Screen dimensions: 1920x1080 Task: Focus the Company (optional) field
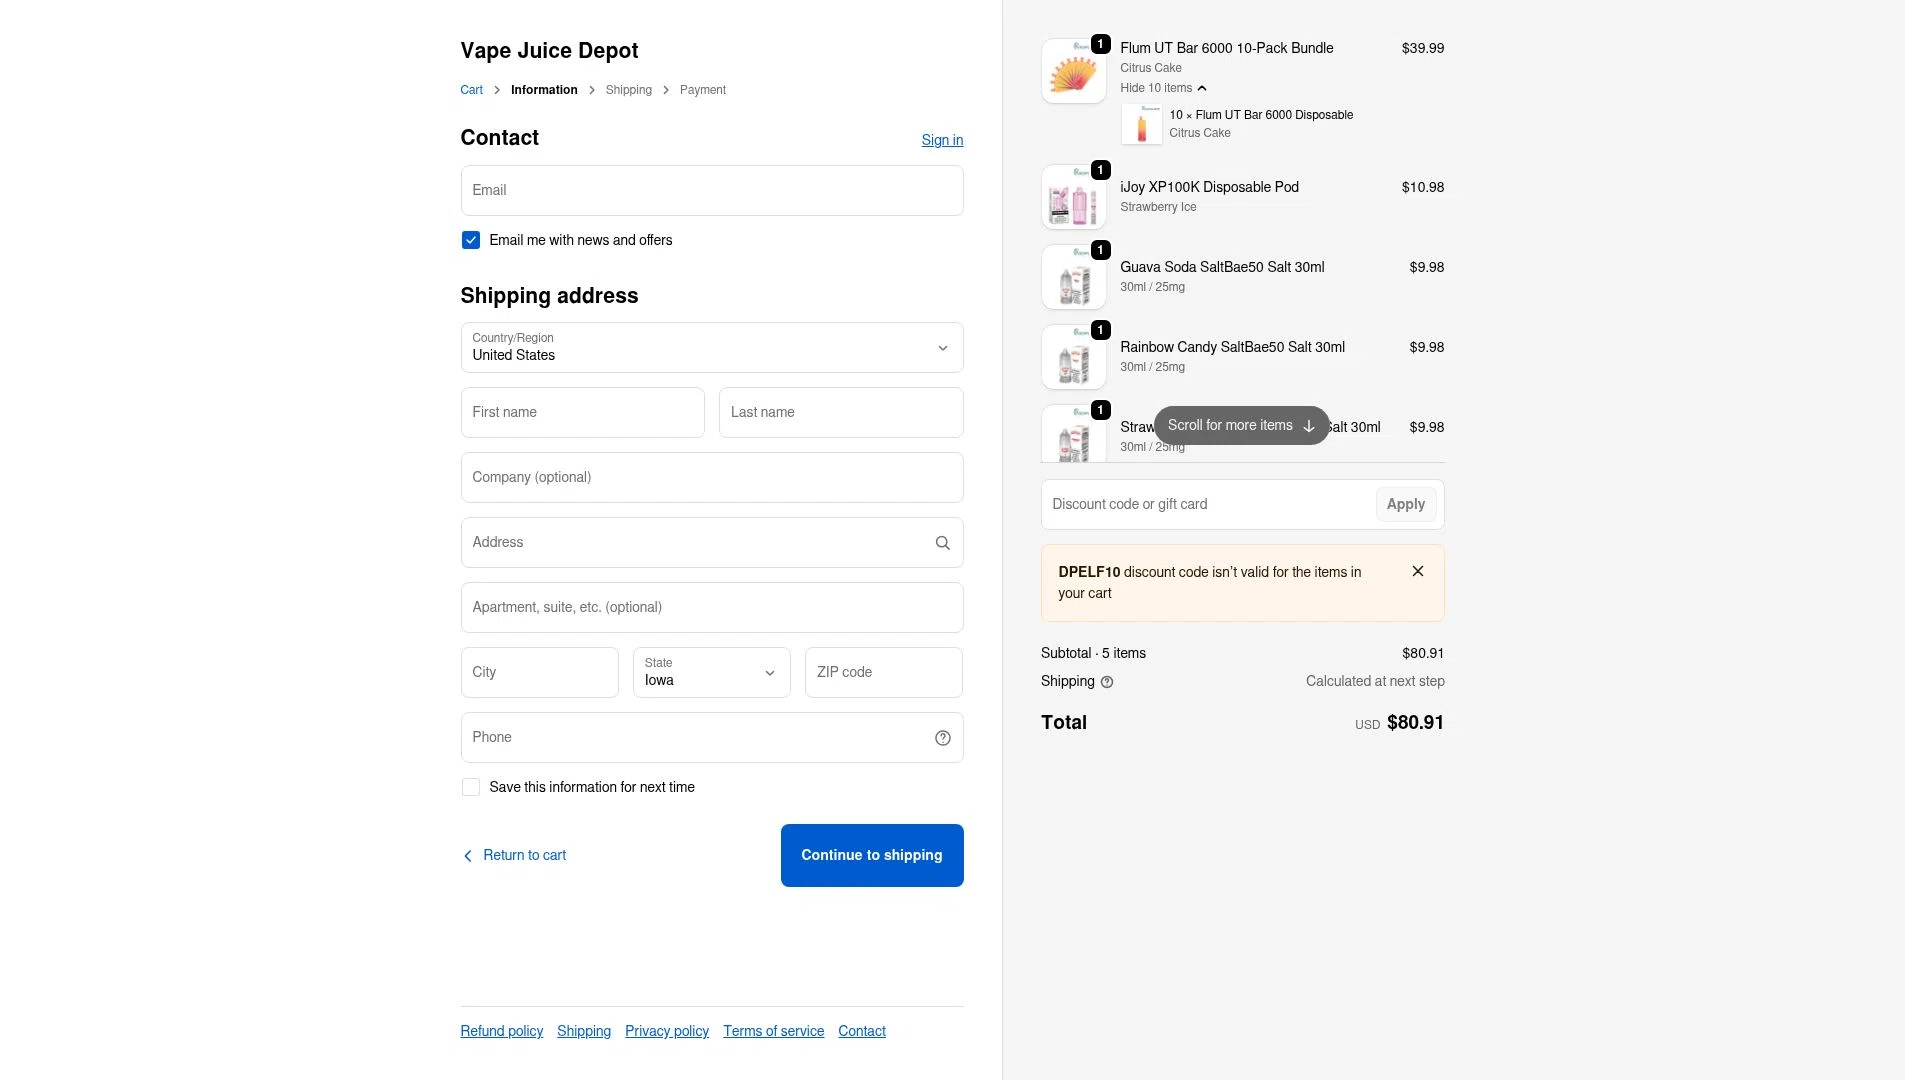coord(711,477)
